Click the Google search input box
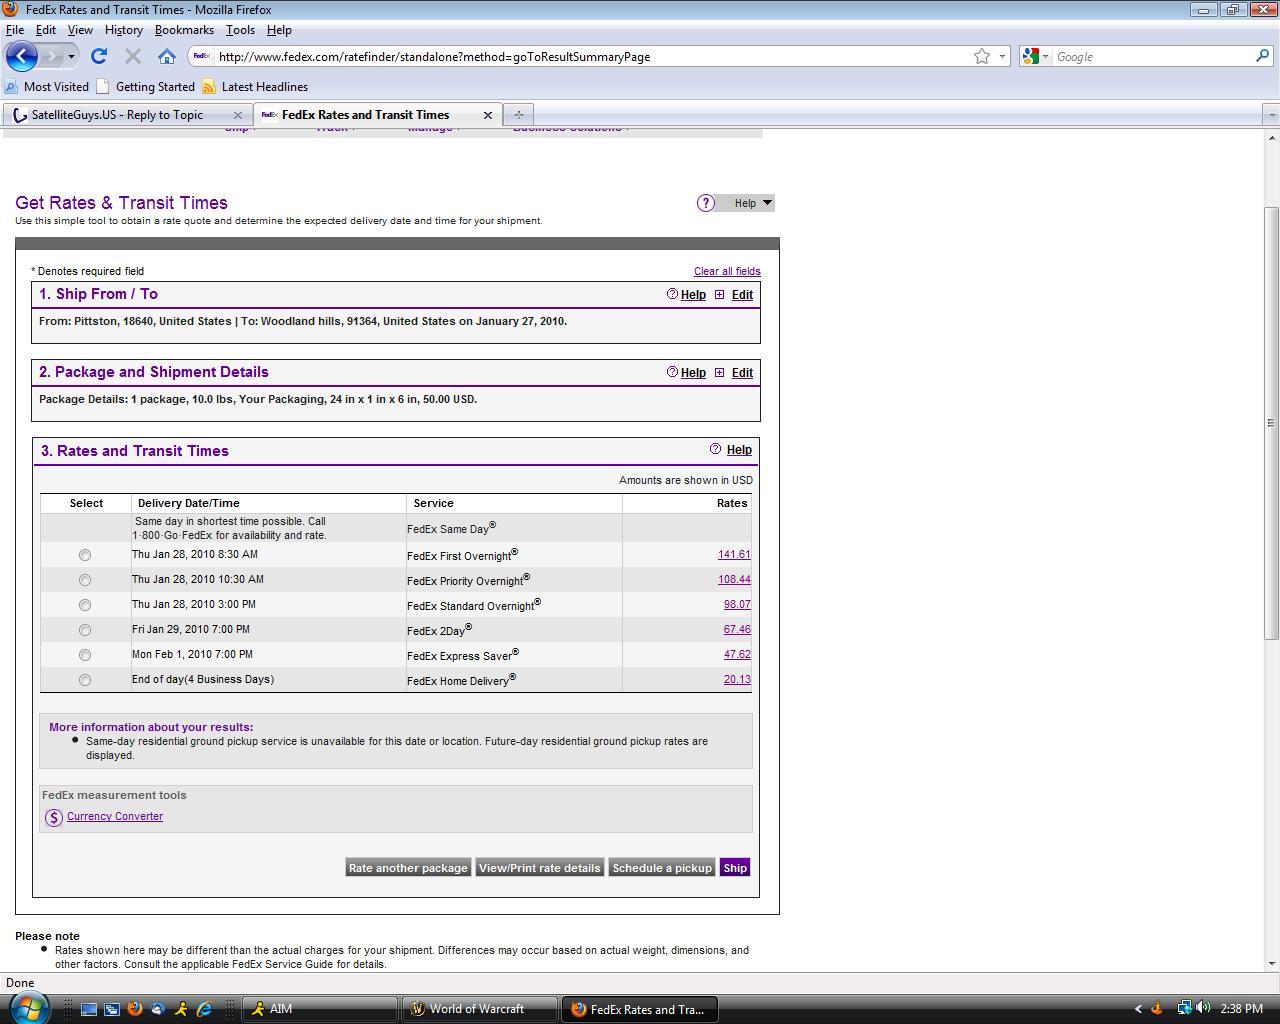Screen dimensions: 1280x1024 pos(1153,56)
